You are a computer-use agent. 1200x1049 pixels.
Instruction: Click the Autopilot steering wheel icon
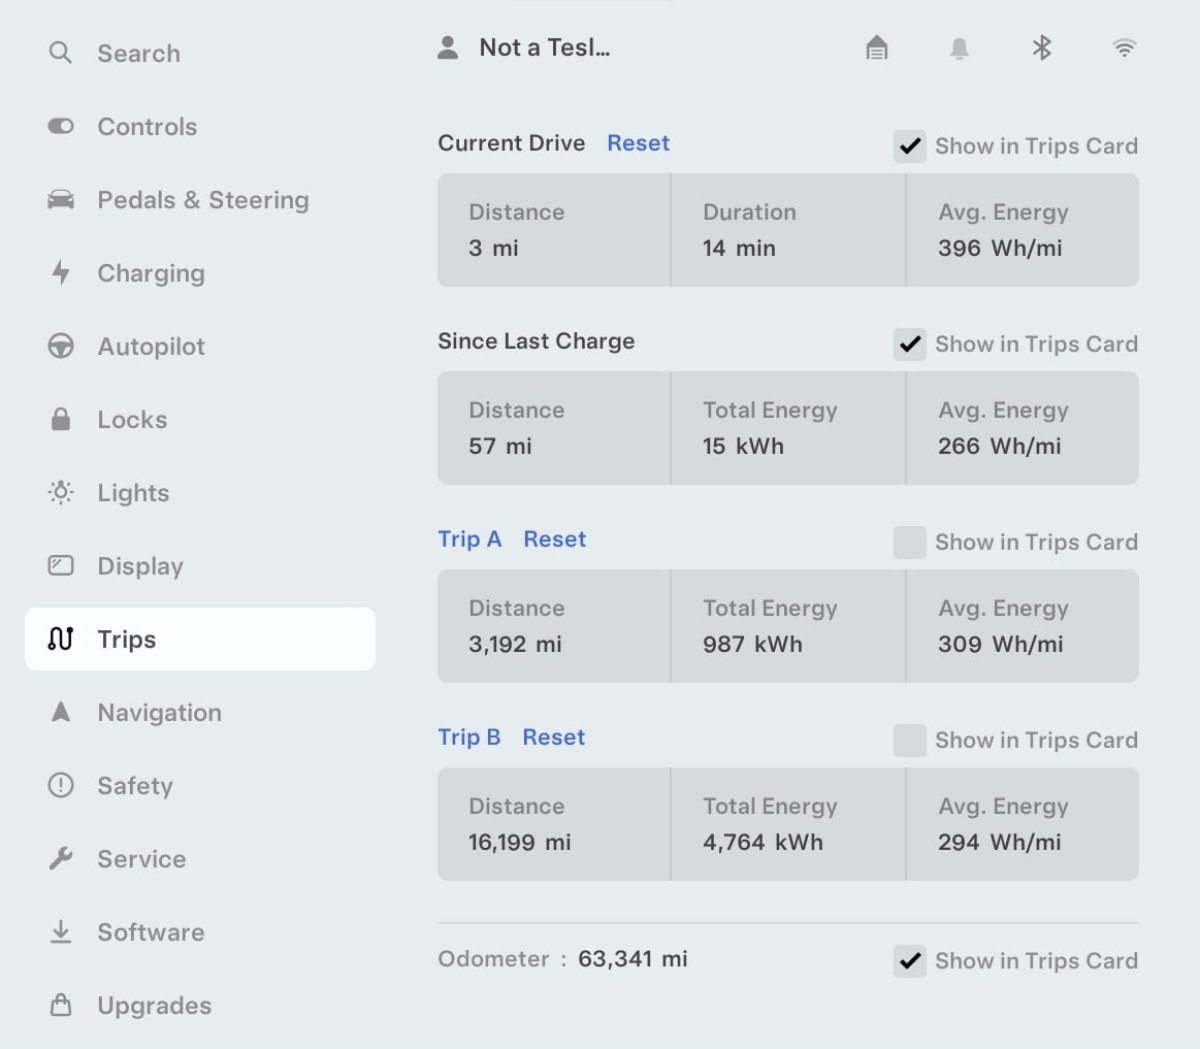tap(61, 346)
